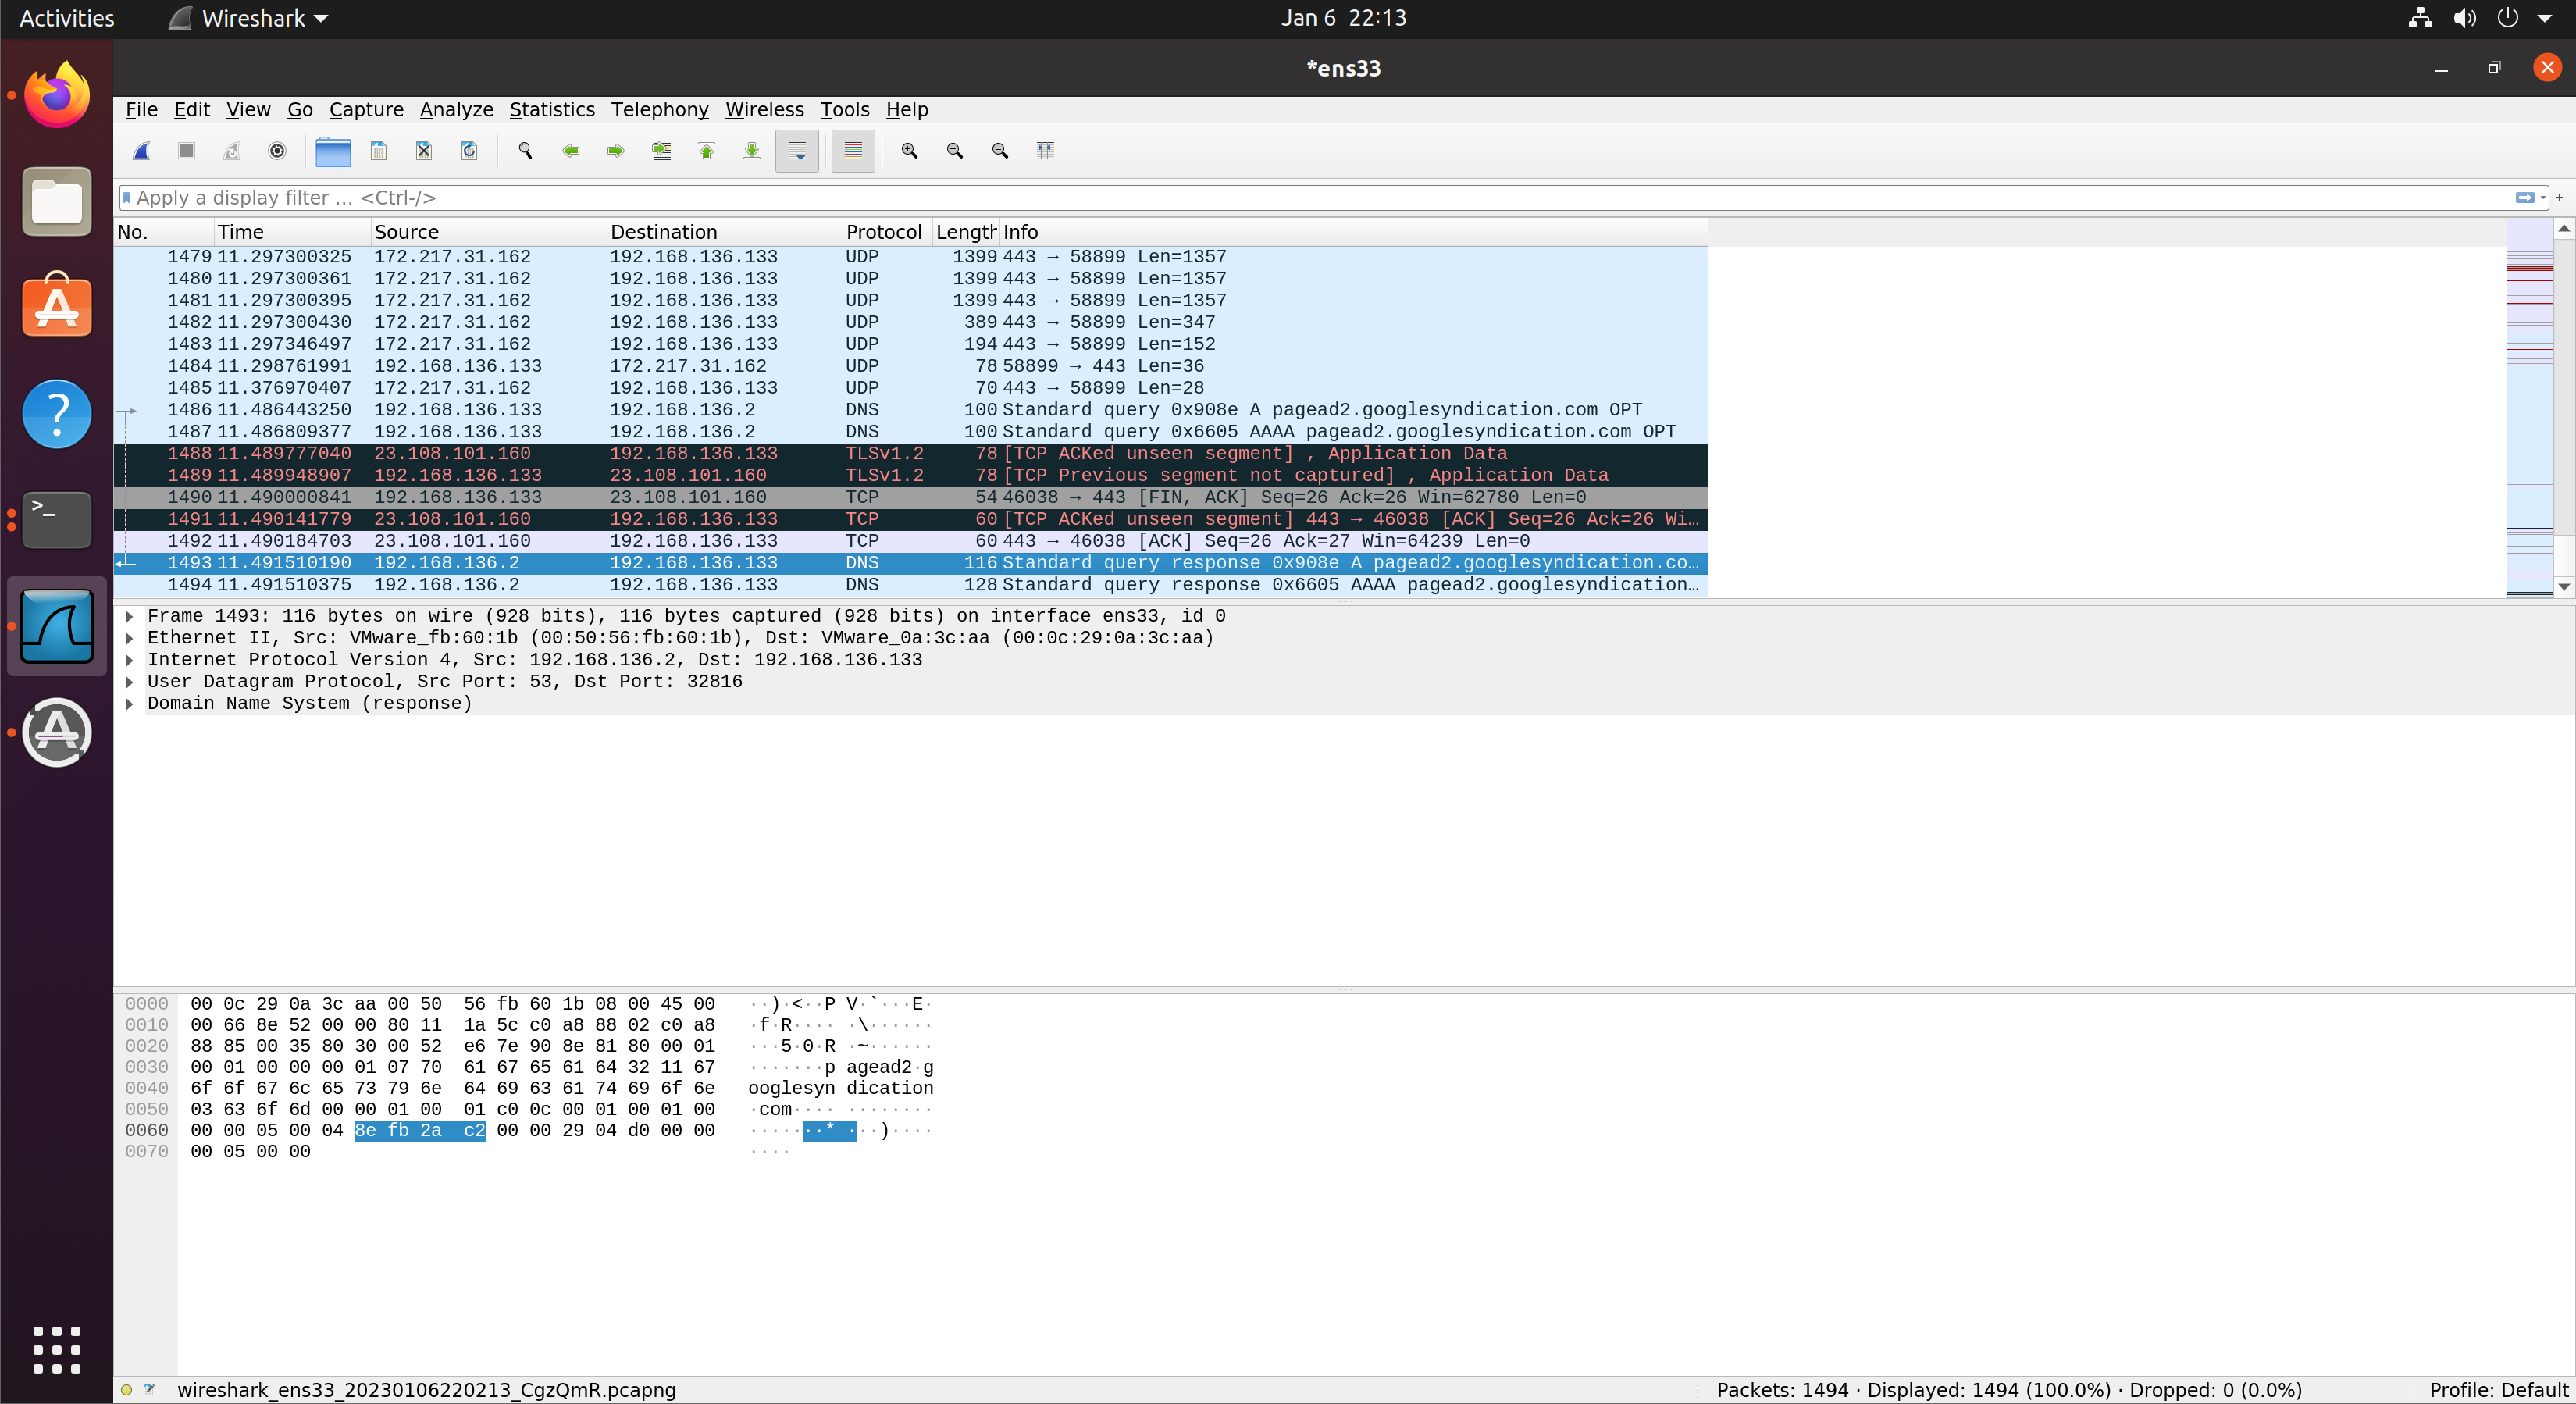The height and width of the screenshot is (1404, 2576).
Task: Start a new capture with the blue shark fin
Action: (x=141, y=151)
